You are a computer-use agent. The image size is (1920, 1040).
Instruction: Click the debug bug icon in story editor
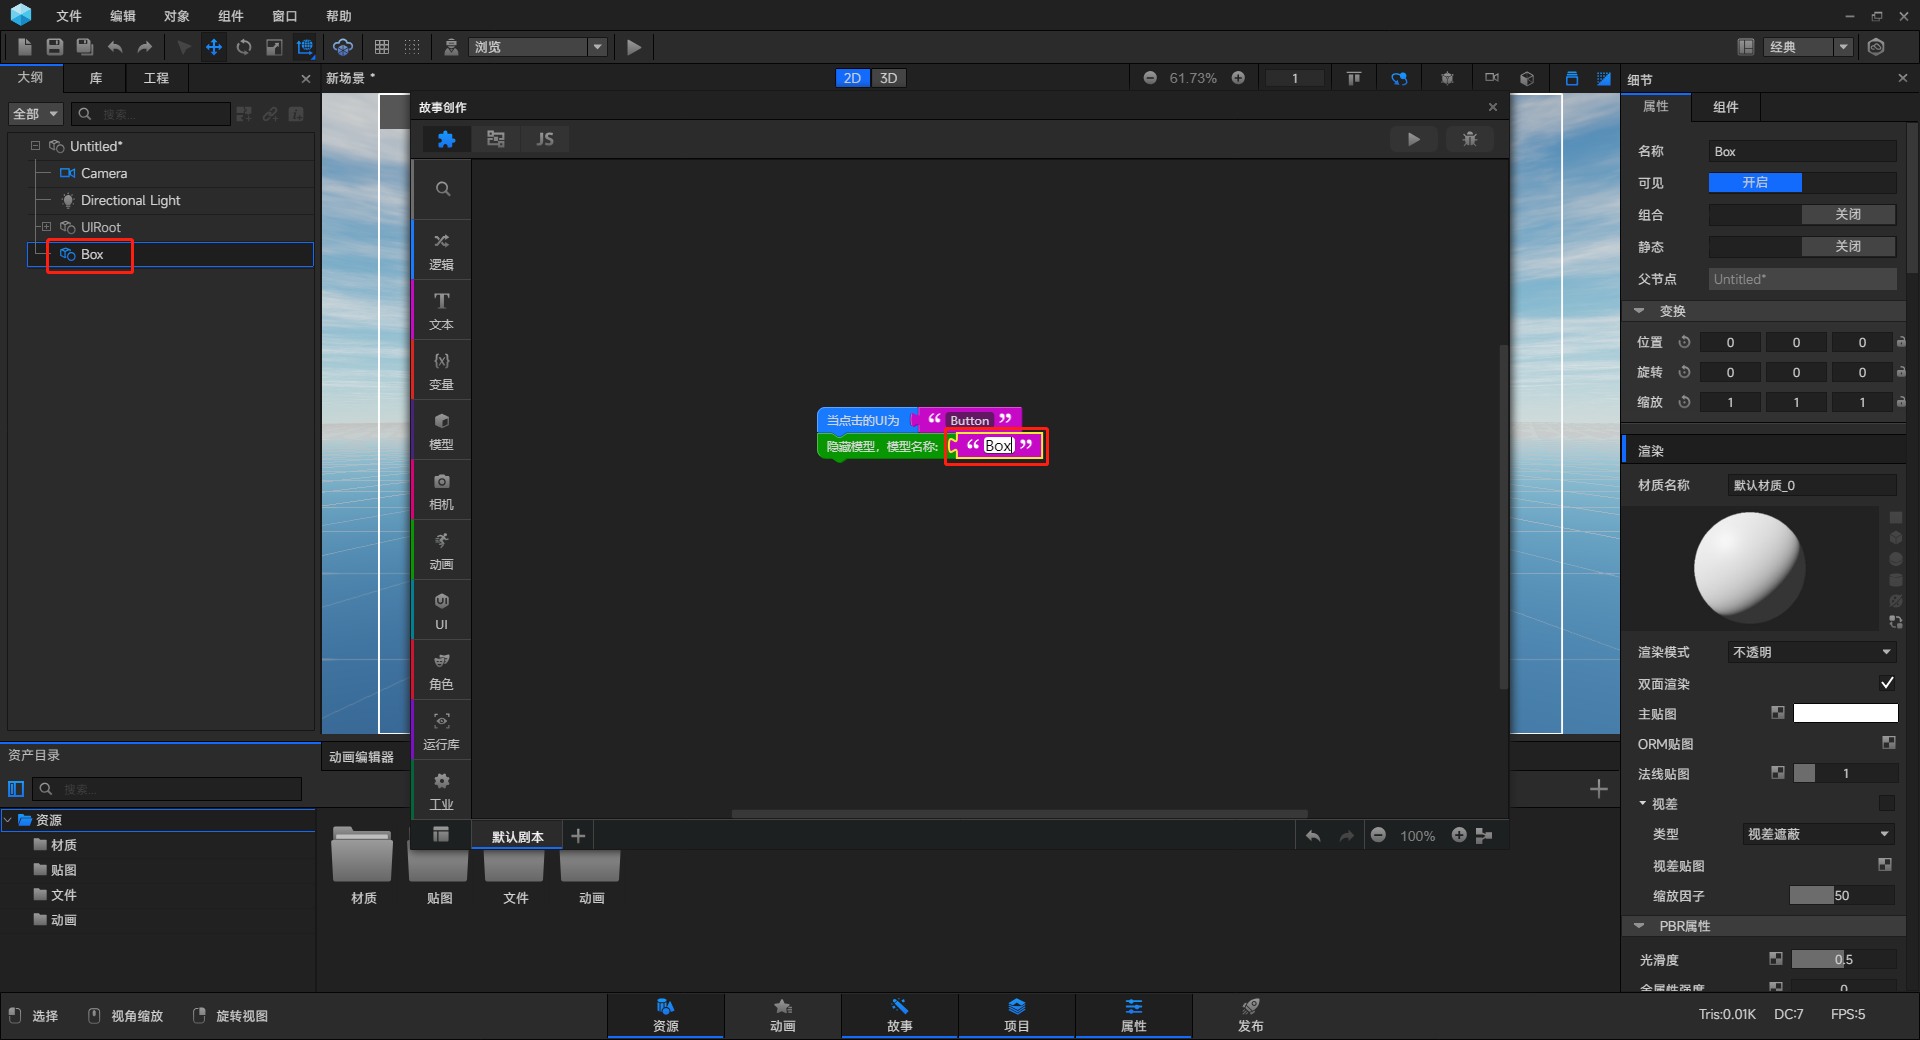[1470, 139]
